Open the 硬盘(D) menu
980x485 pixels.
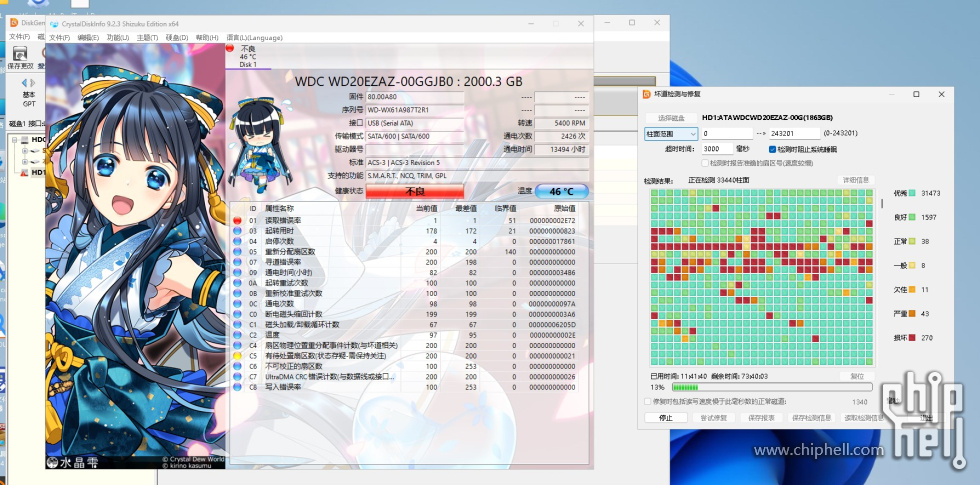(177, 38)
